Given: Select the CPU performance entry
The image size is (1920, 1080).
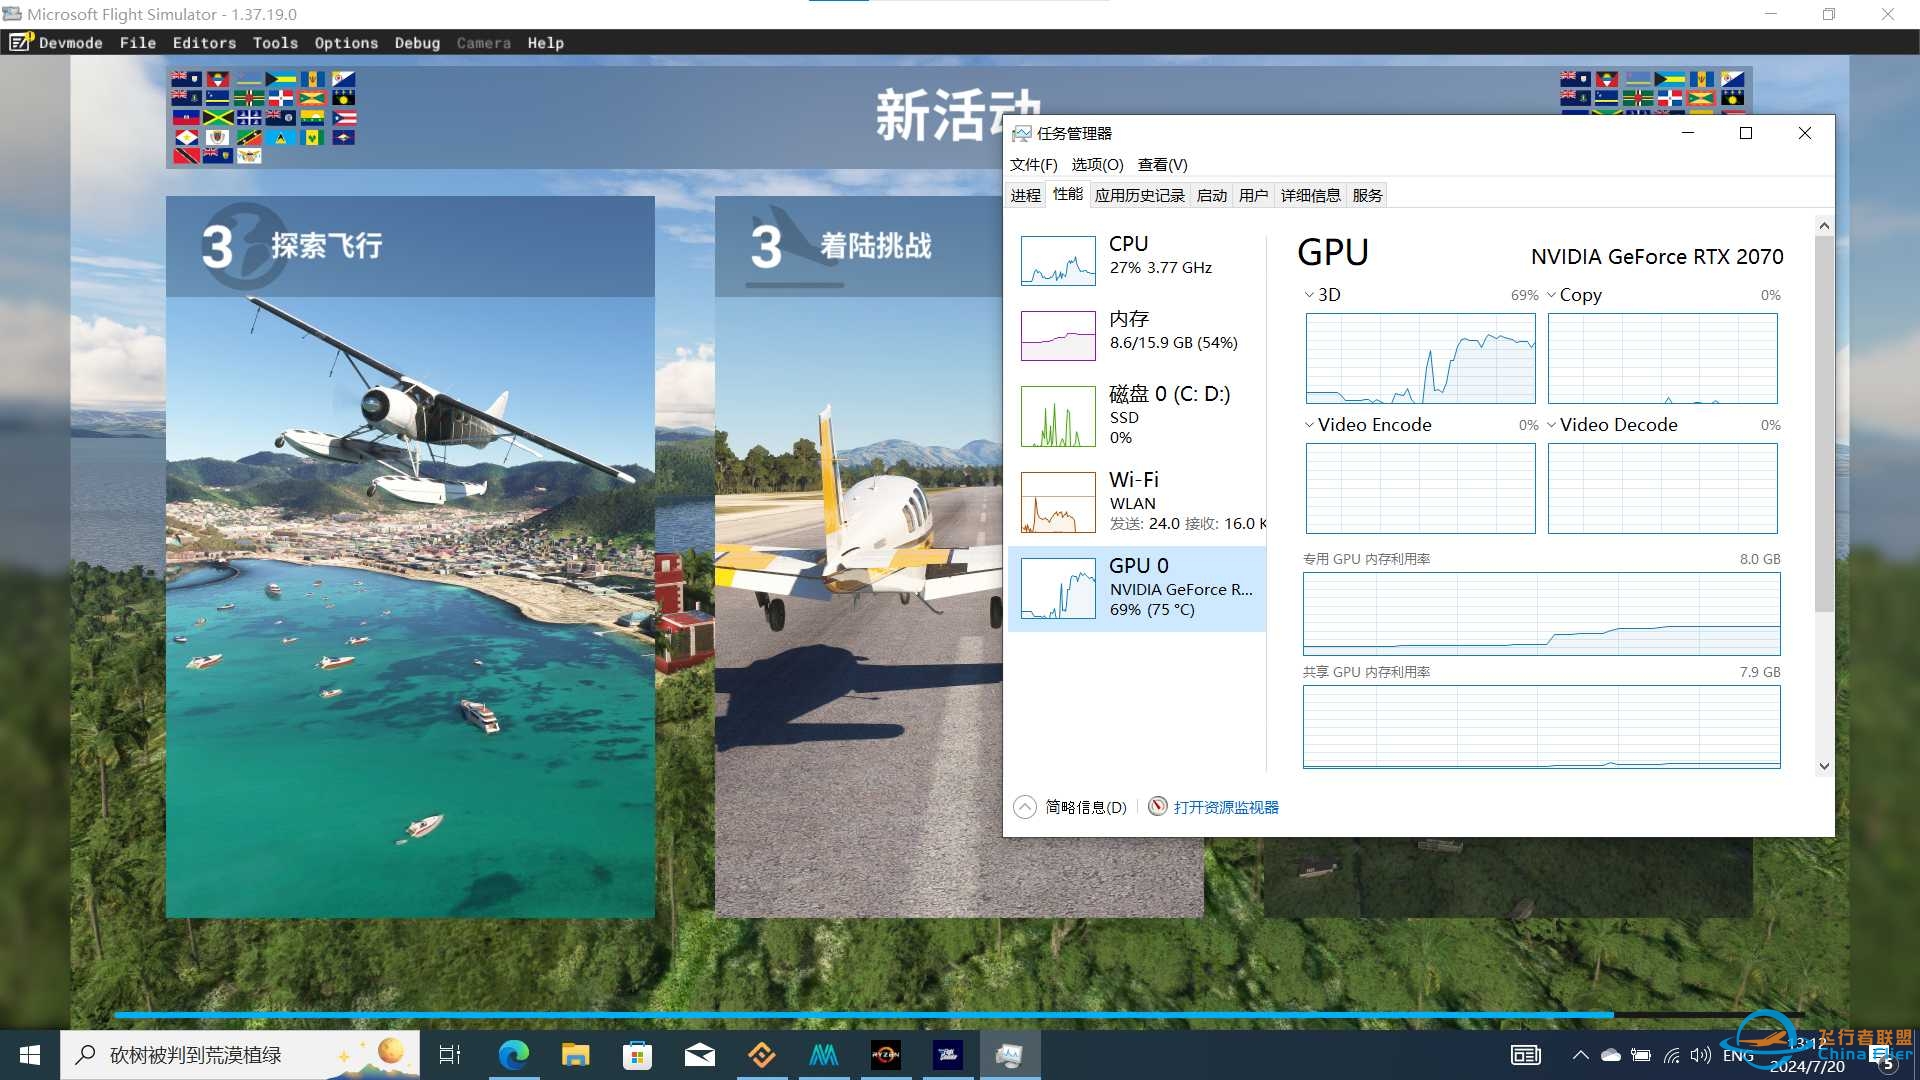Looking at the screenshot, I should pyautogui.click(x=1138, y=260).
